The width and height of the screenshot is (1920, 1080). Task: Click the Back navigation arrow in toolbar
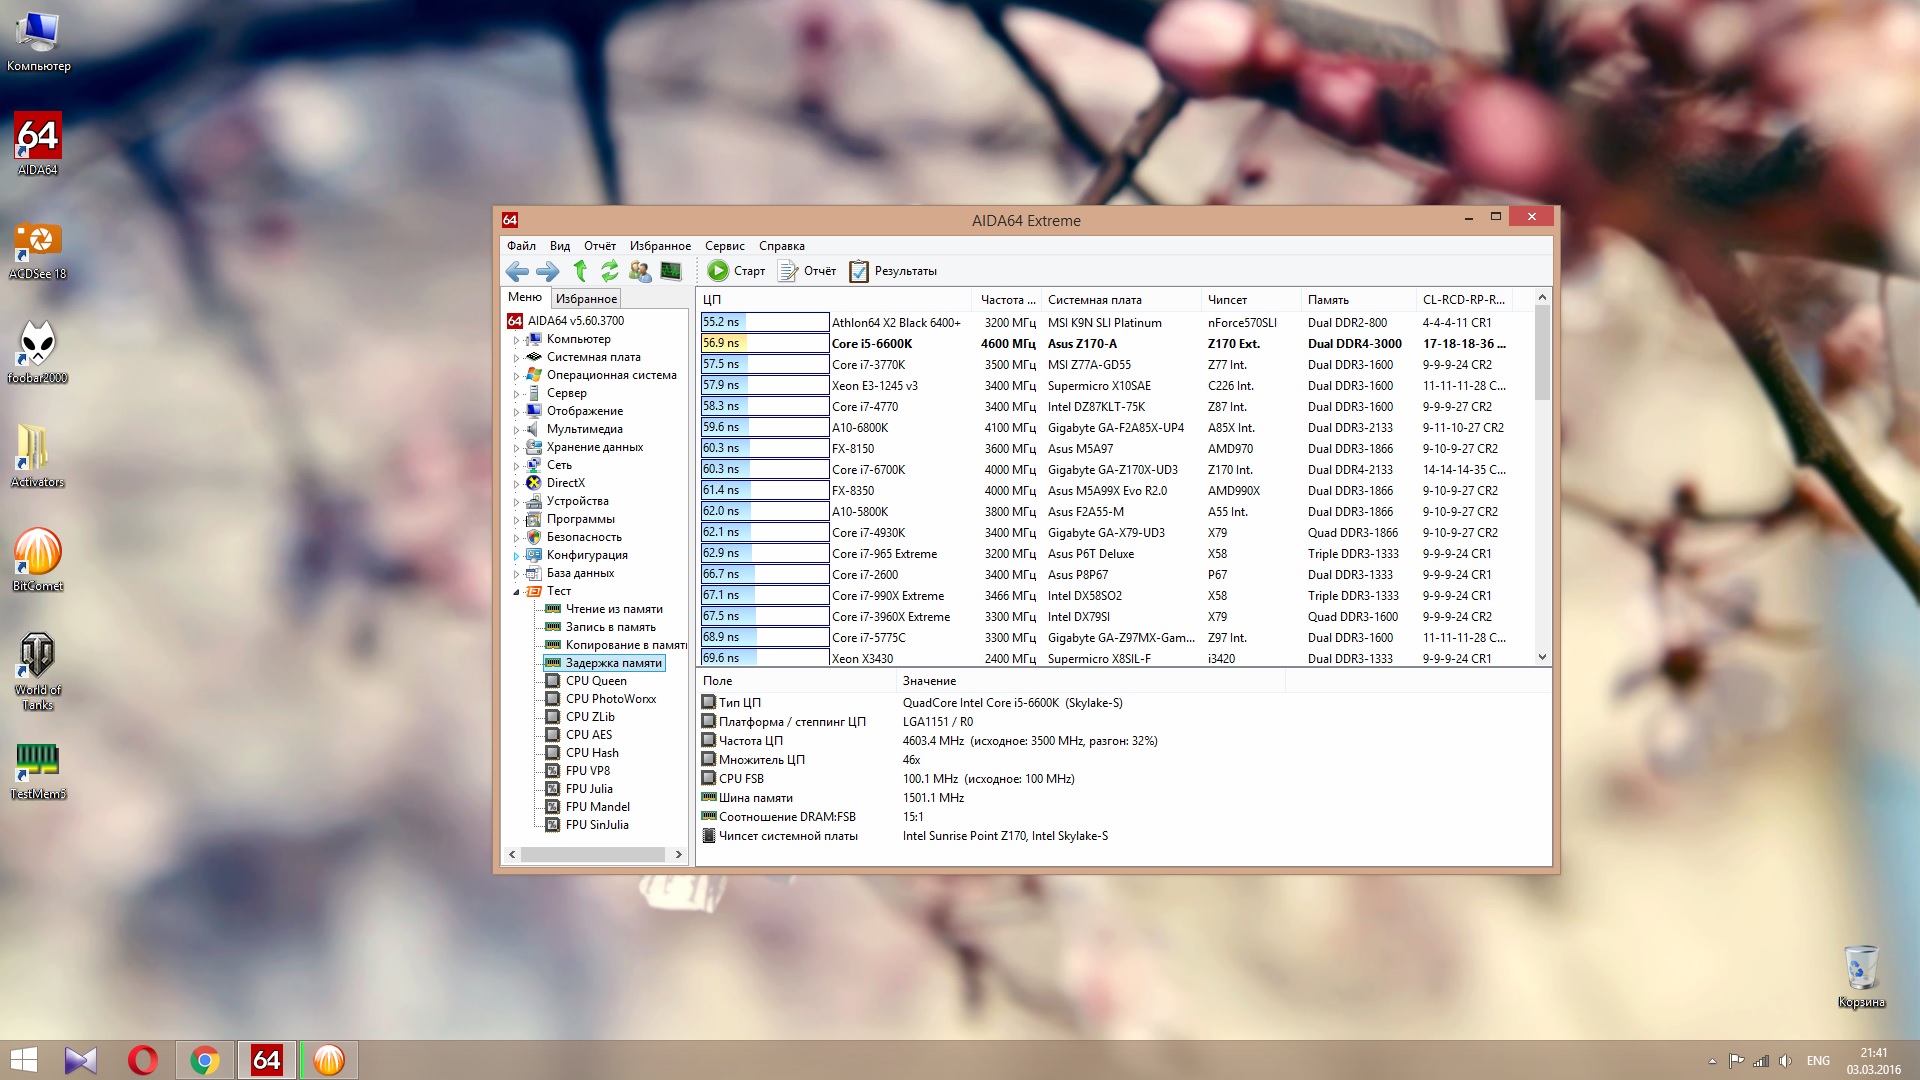tap(517, 271)
